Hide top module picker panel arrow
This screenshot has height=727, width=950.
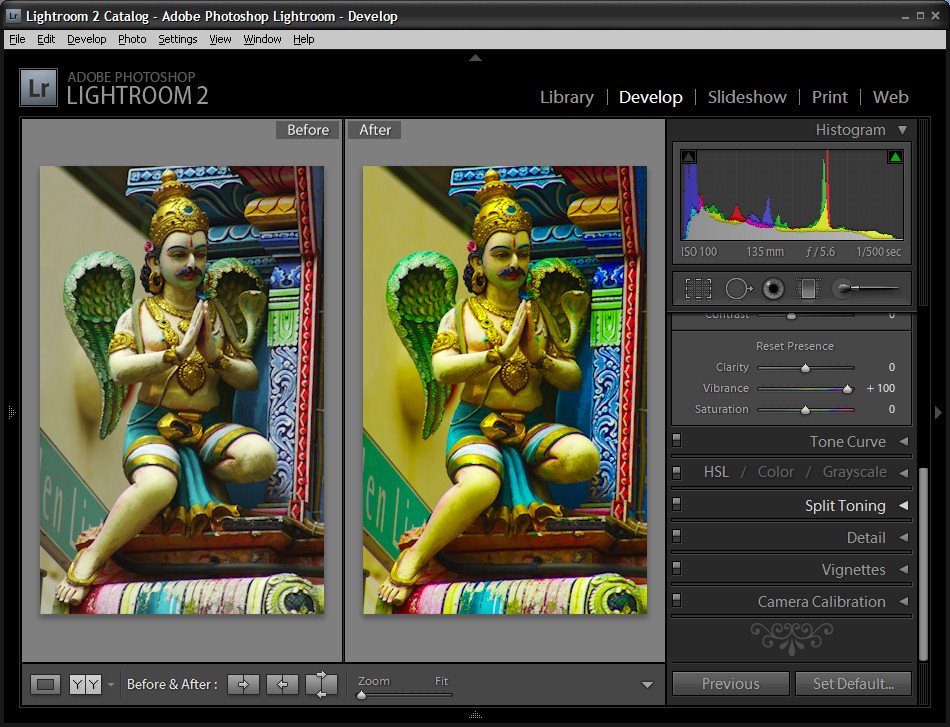coord(476,58)
